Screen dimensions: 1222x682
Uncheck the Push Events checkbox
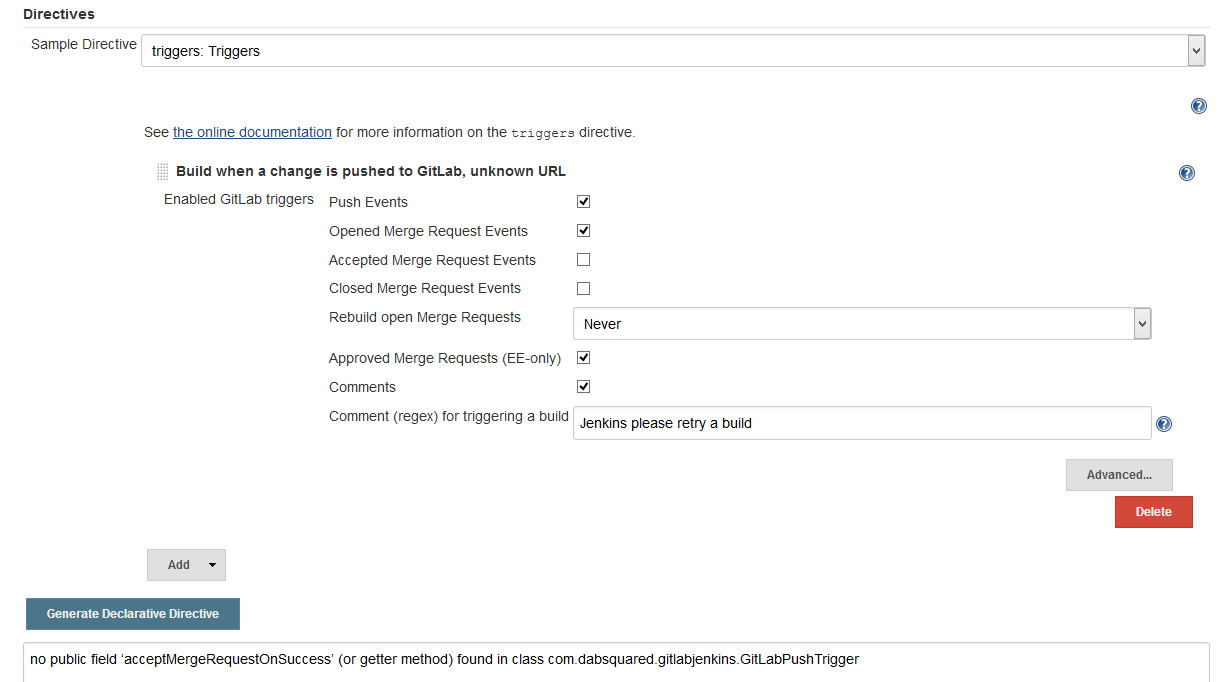[584, 201]
